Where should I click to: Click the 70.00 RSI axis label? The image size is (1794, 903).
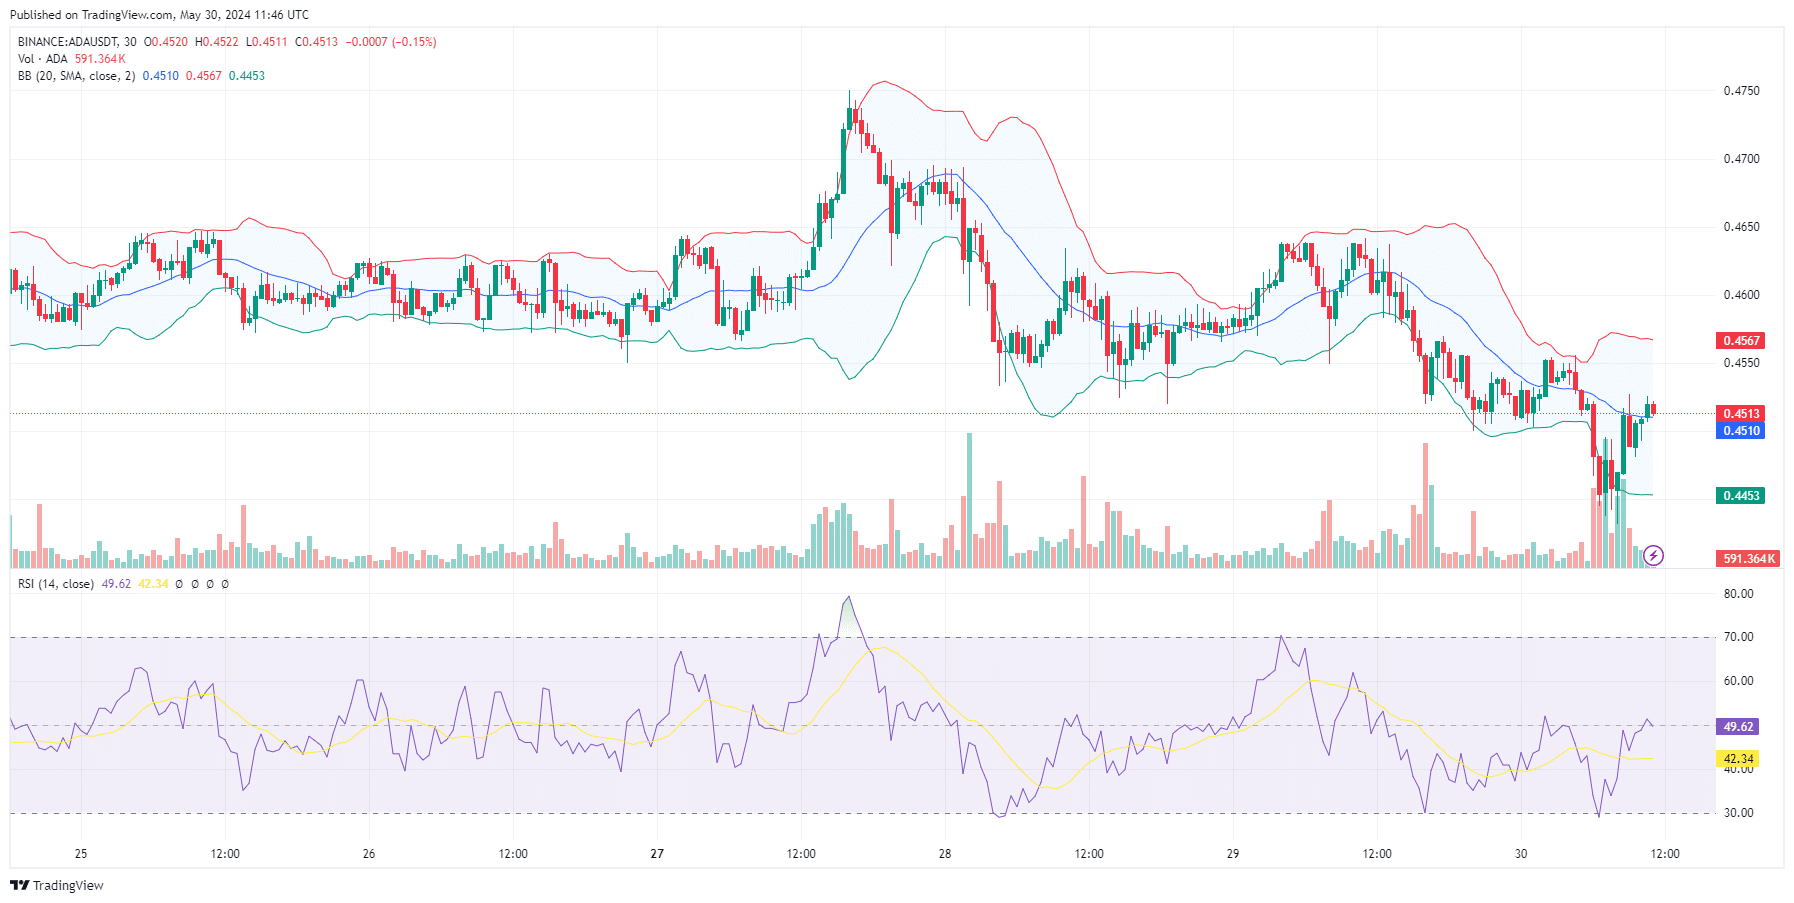tap(1738, 637)
